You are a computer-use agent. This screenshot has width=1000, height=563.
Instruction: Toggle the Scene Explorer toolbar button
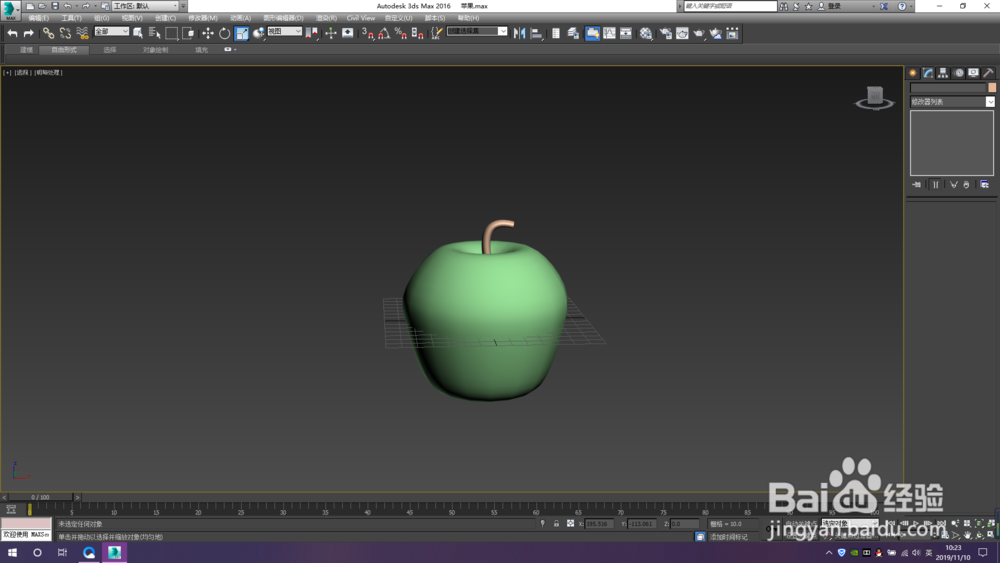[x=556, y=33]
